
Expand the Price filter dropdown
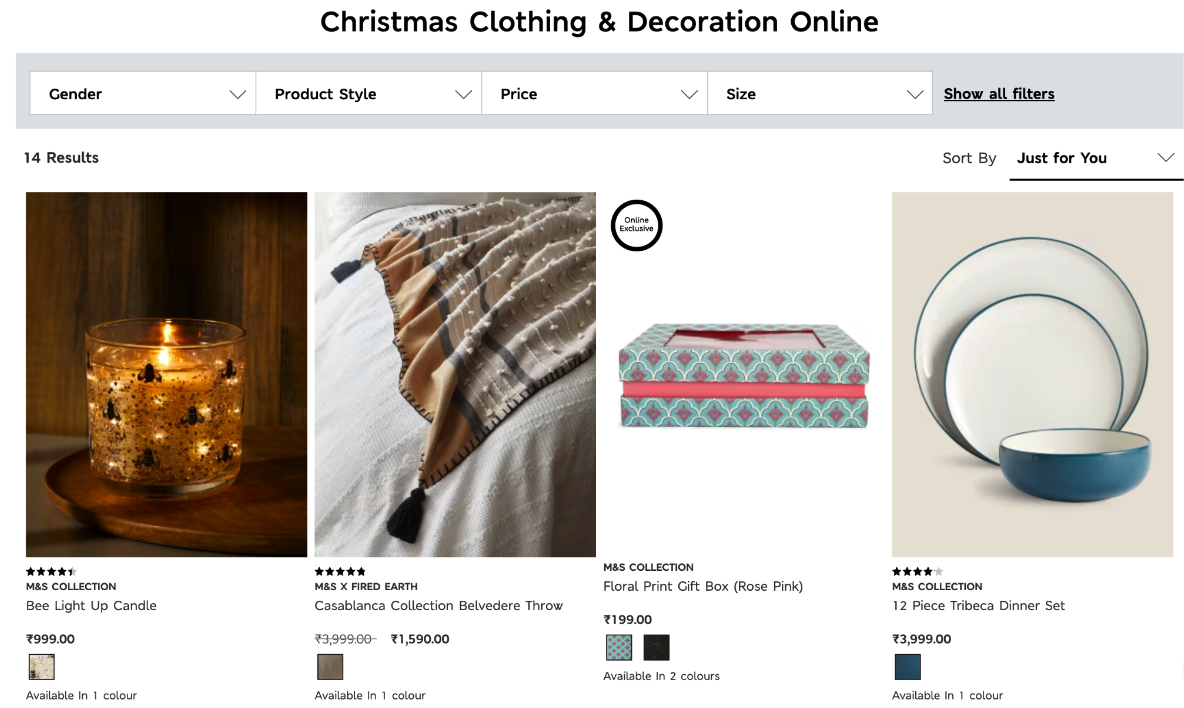point(595,94)
